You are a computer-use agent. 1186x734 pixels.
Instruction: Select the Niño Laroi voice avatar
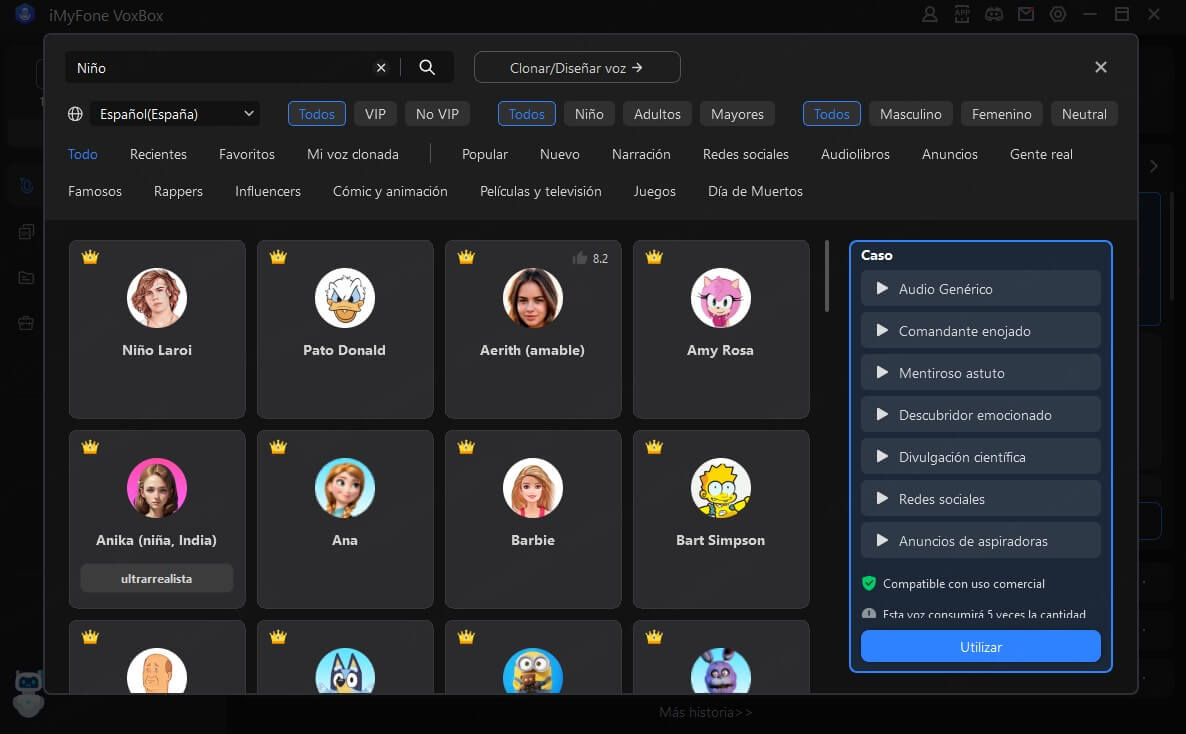157,297
